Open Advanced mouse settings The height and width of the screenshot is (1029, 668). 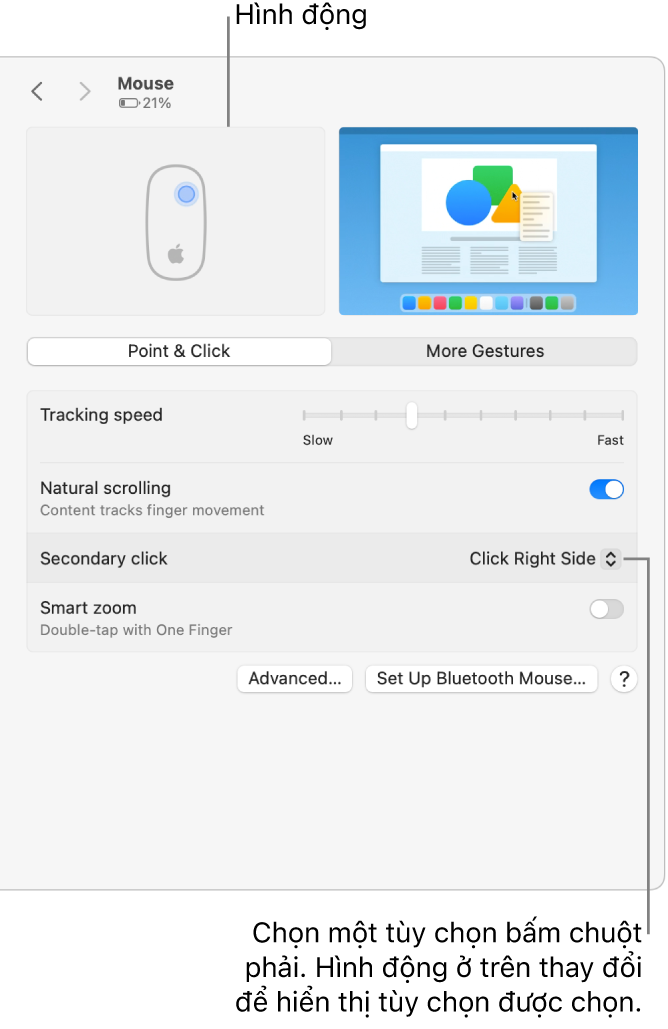click(x=295, y=679)
